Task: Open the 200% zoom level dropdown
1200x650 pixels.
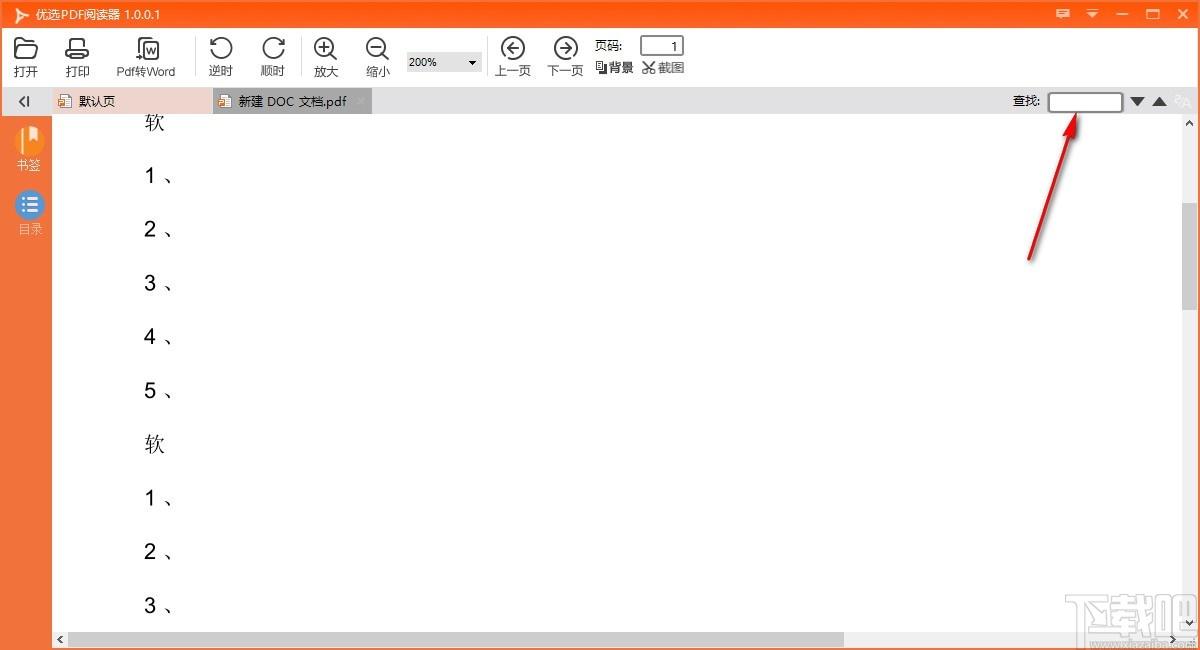Action: tap(444, 62)
